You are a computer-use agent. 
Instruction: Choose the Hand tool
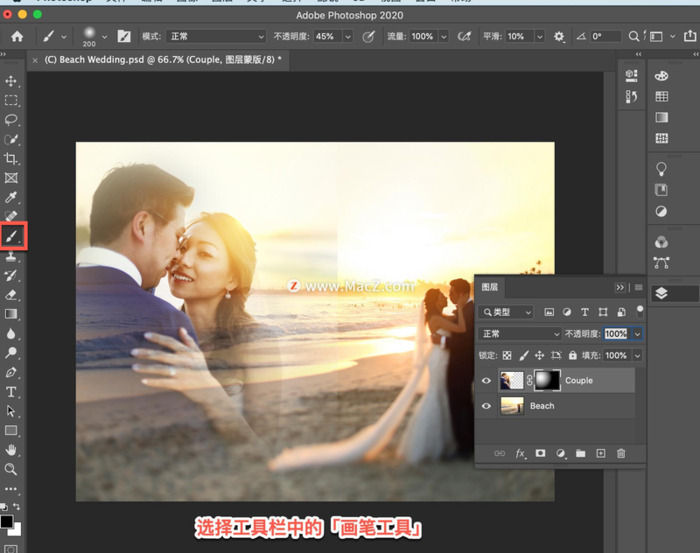pyautogui.click(x=12, y=450)
